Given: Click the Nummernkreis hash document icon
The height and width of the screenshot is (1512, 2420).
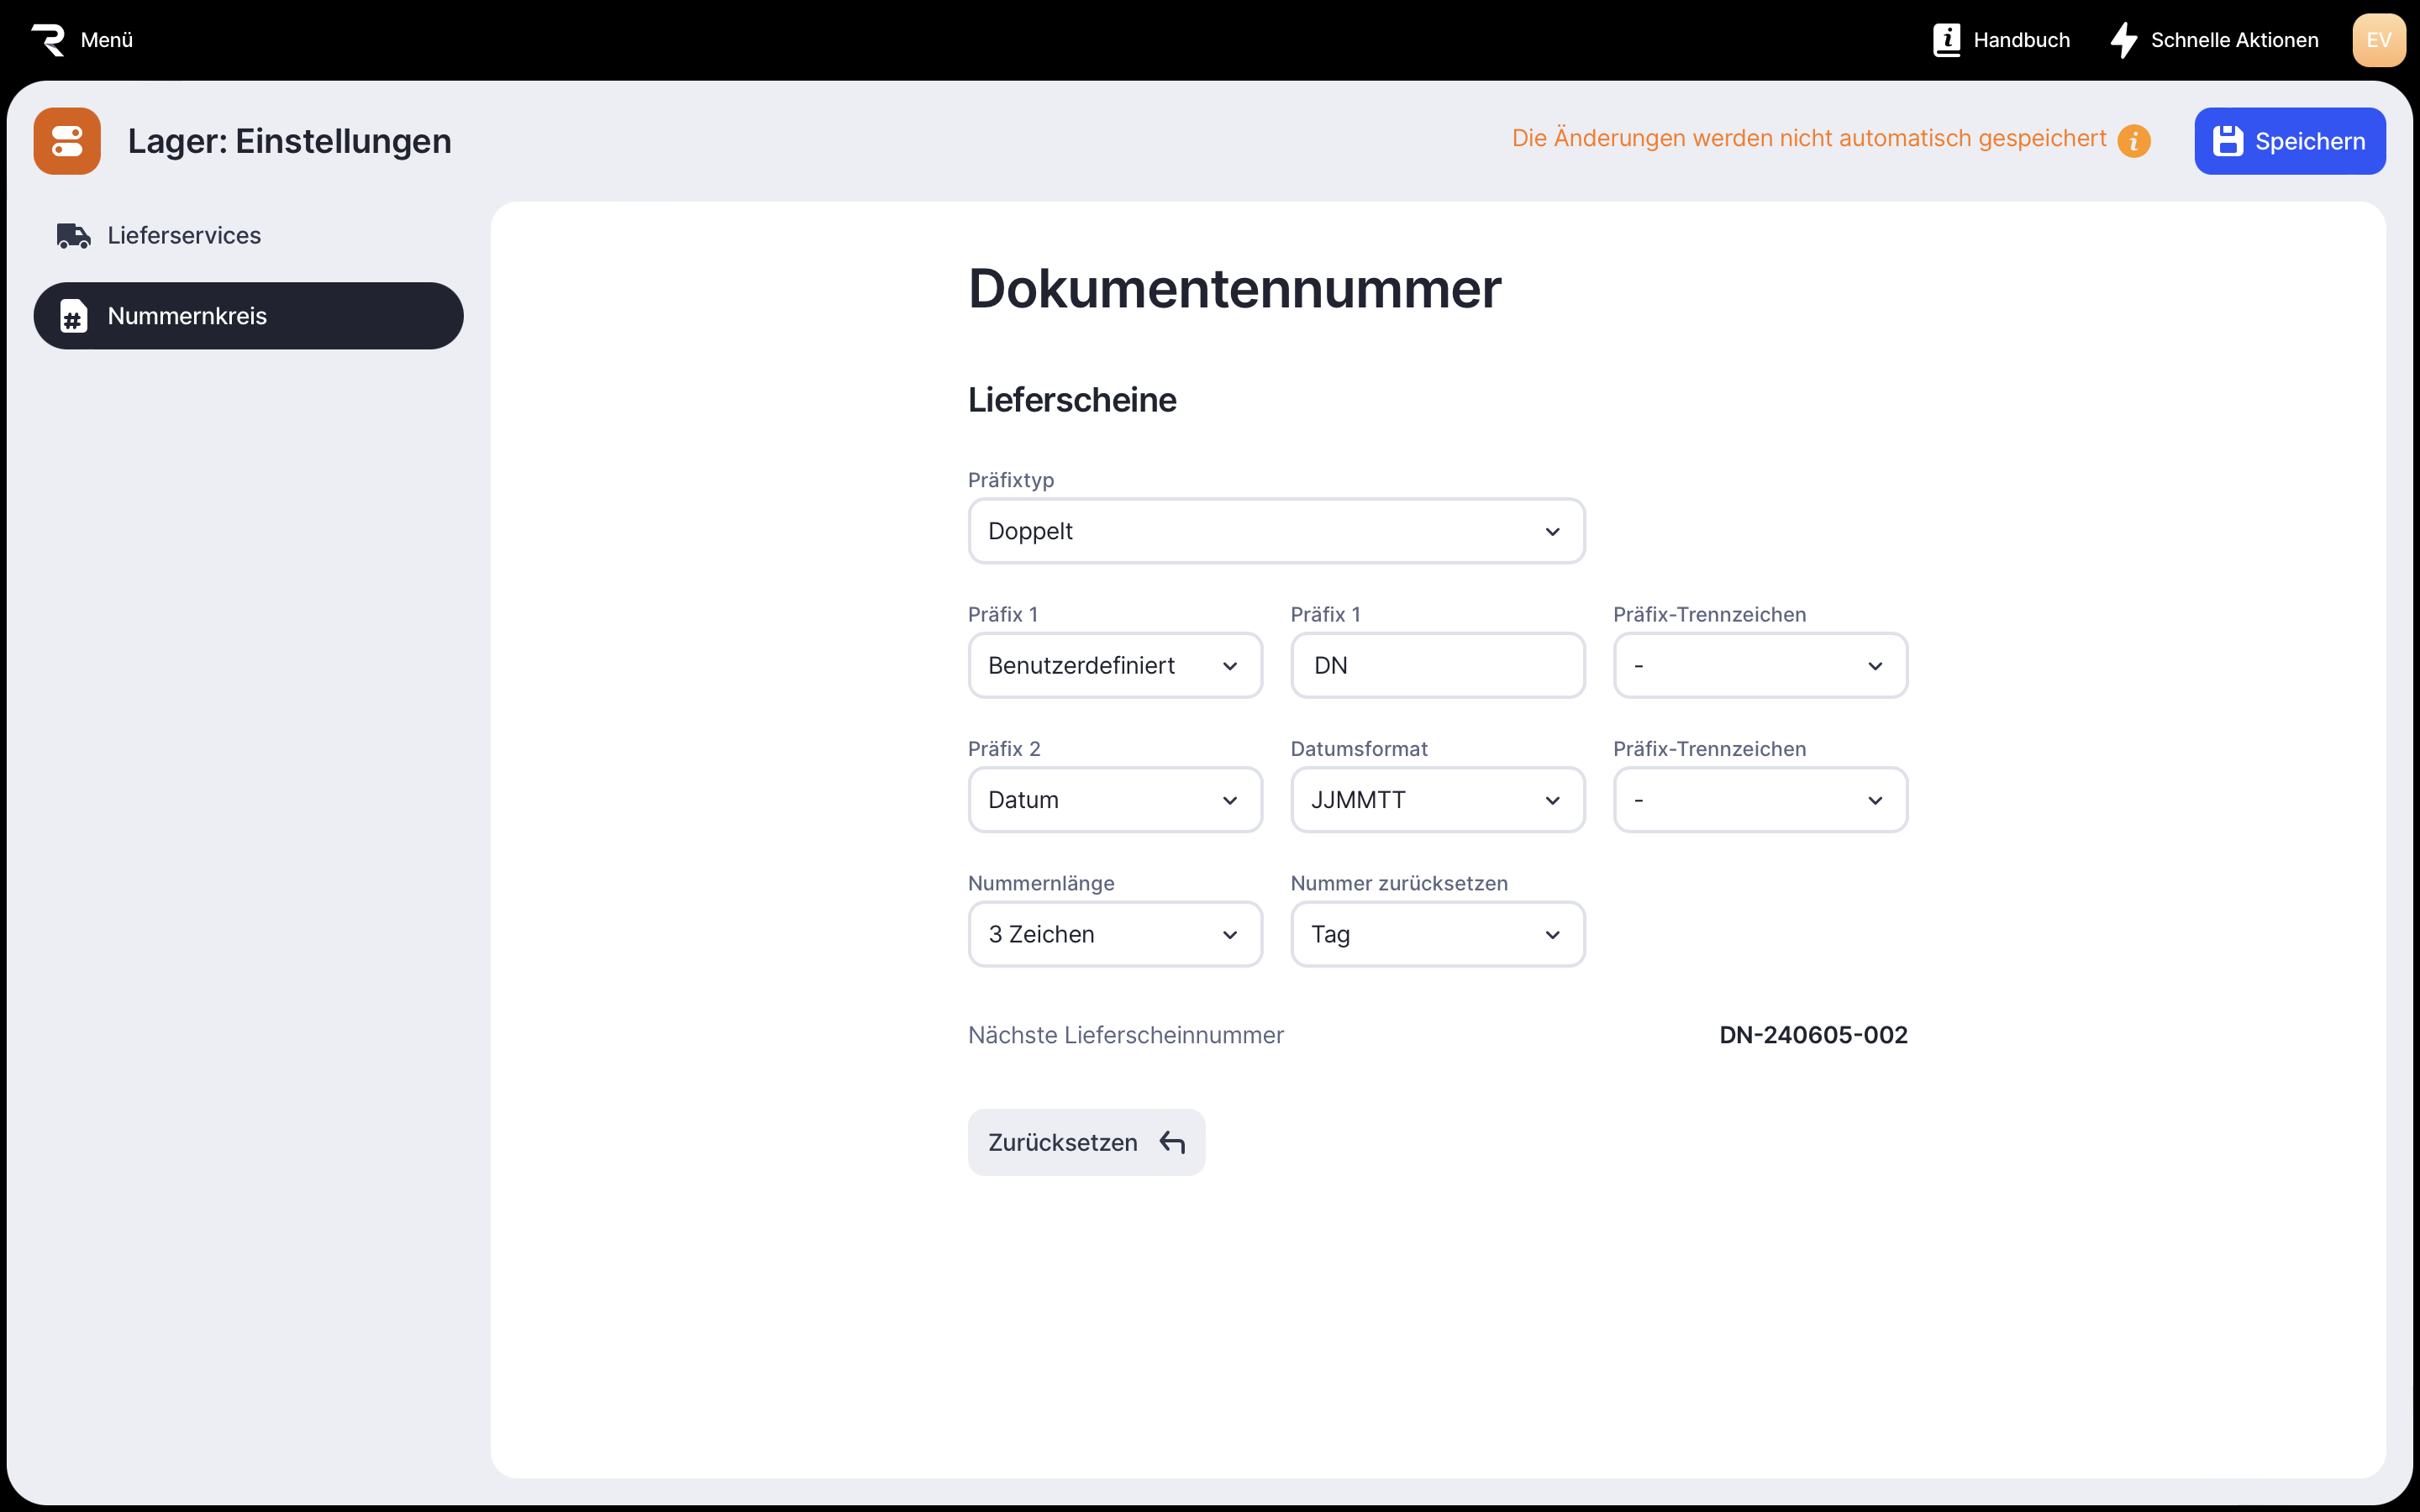Looking at the screenshot, I should coord(73,316).
